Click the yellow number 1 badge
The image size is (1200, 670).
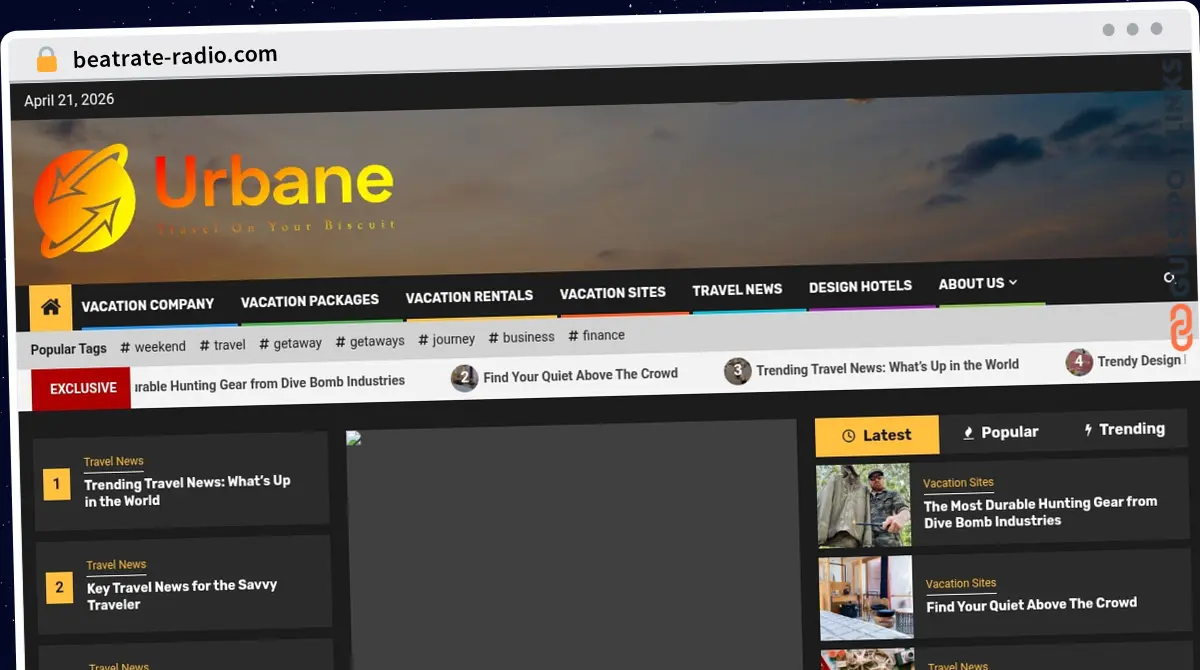(56, 485)
